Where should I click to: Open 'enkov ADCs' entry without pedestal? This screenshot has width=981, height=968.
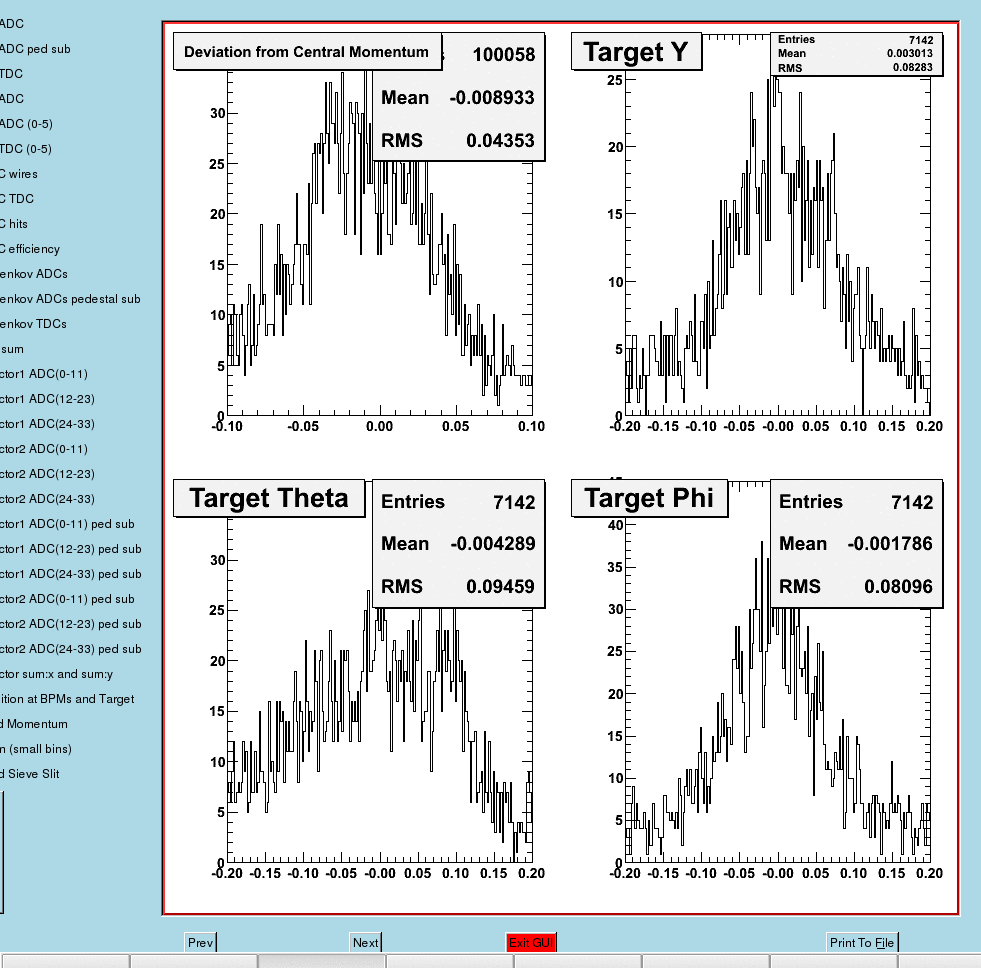click(x=34, y=274)
